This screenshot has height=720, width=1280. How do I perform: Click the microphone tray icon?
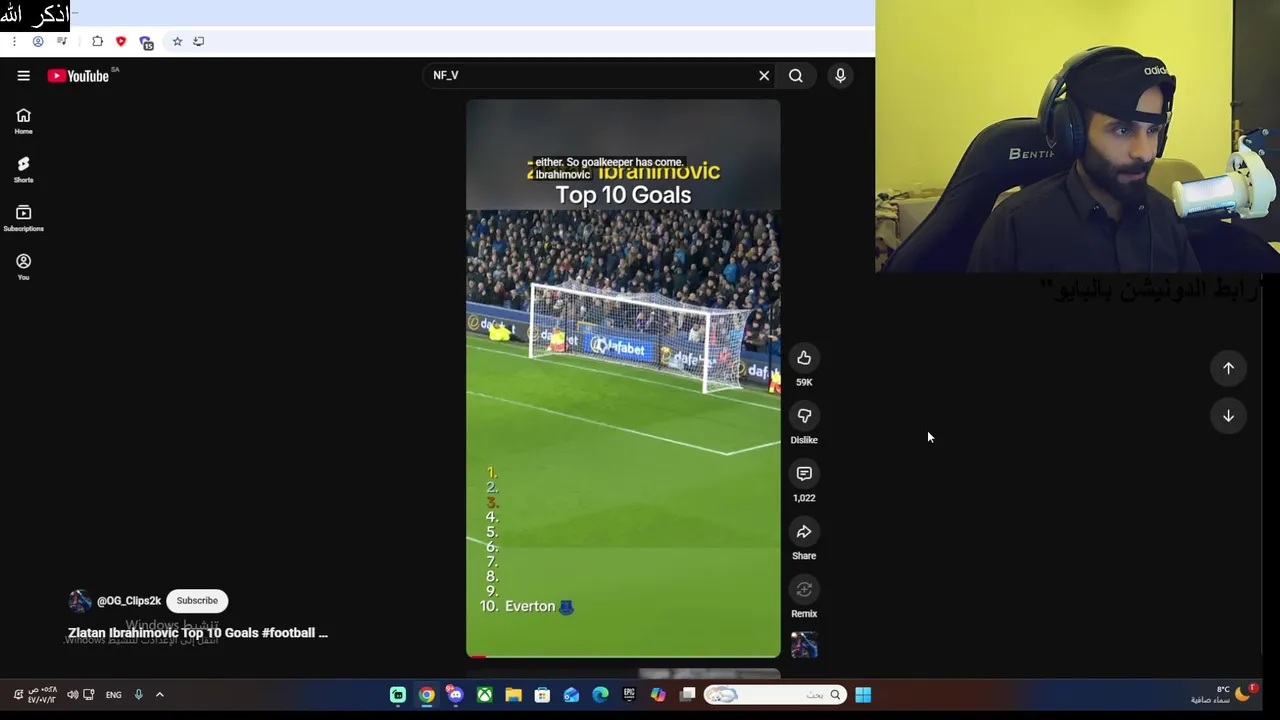139,695
